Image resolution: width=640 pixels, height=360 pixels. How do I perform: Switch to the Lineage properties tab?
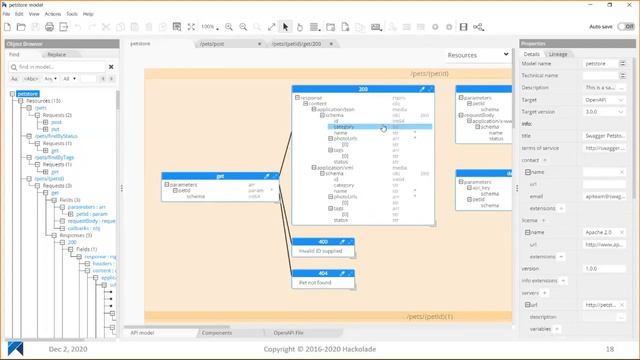(558, 54)
